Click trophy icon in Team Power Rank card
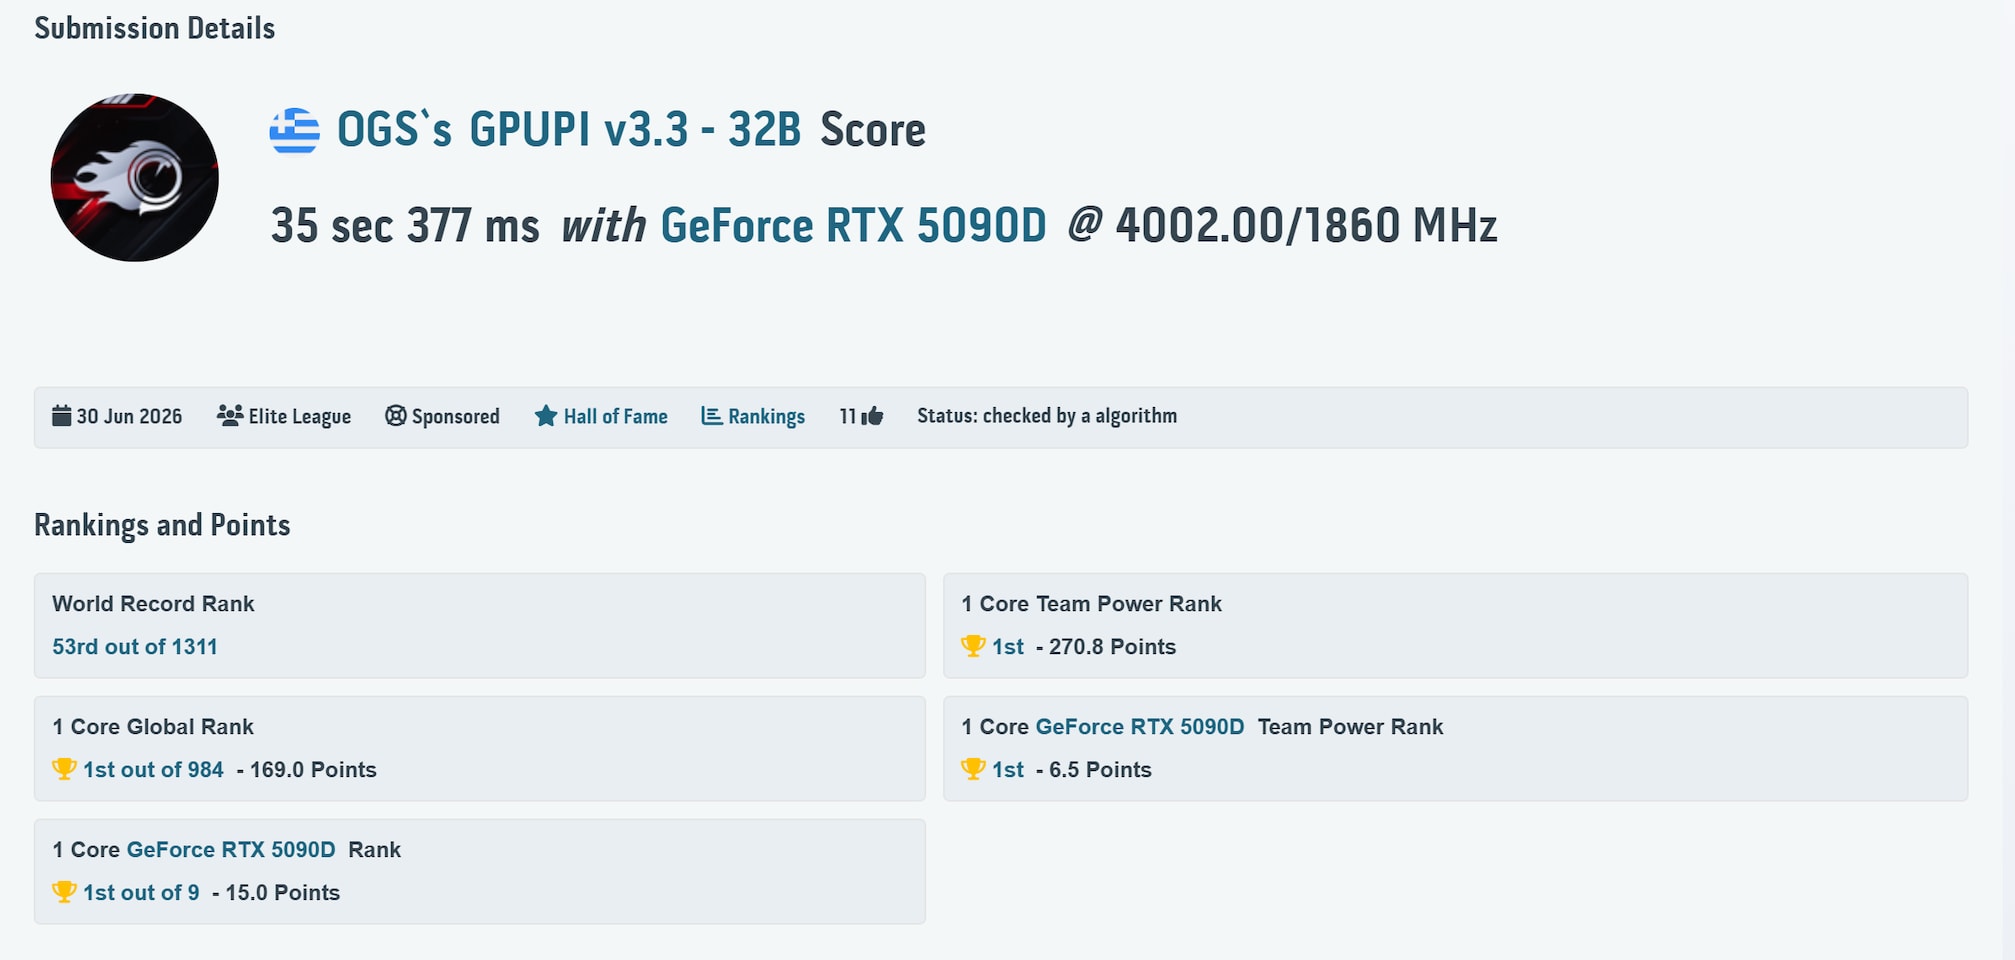Screen dimensions: 2015x960 (973, 646)
